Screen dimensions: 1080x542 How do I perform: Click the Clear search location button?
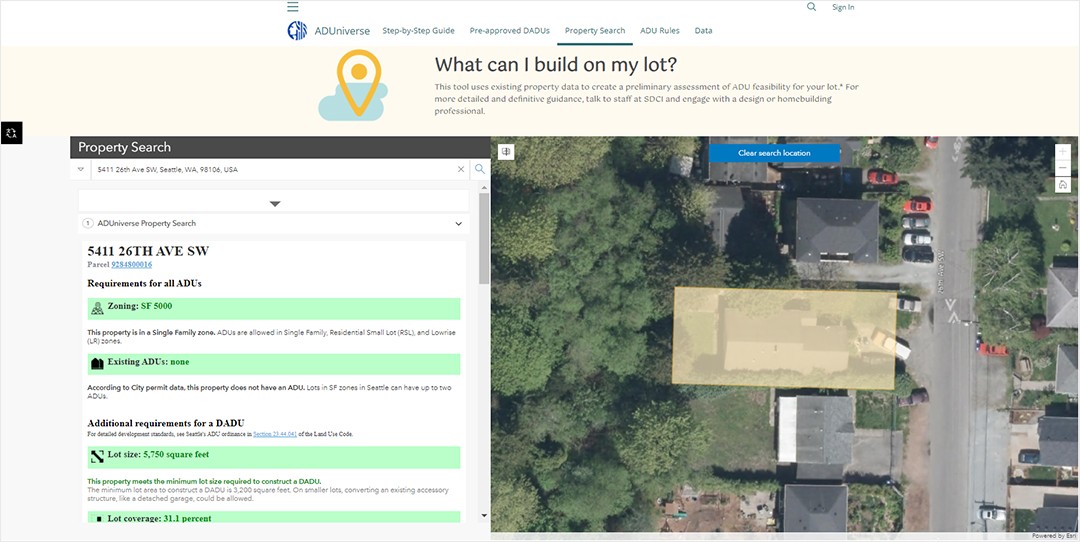(x=774, y=153)
